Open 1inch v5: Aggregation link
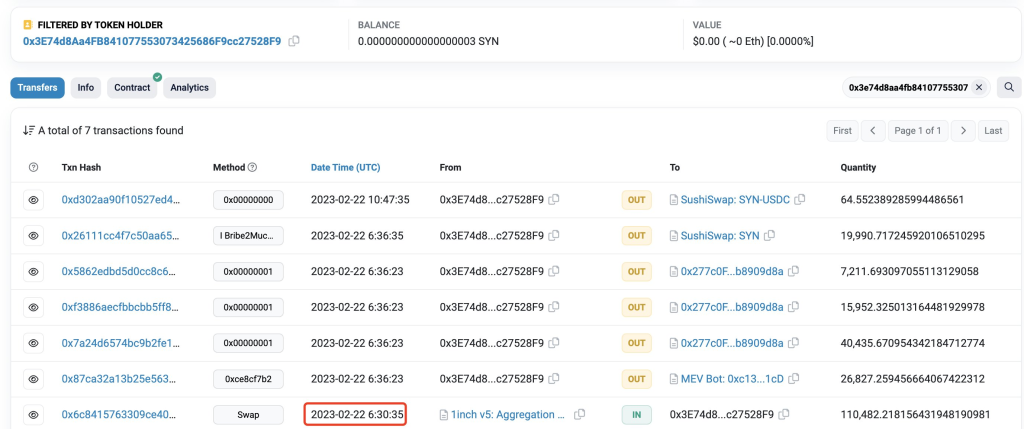The image size is (1024, 429). click(509, 415)
